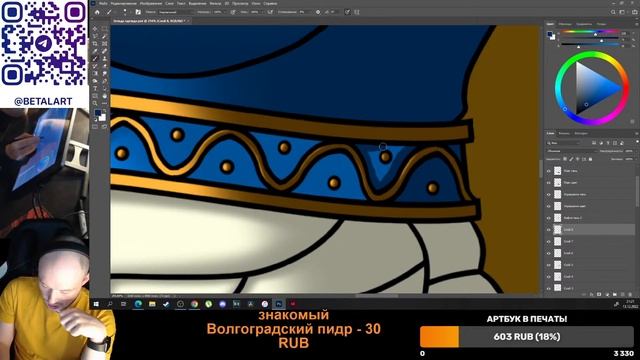
Task: Open Windows Start menu
Action: (x=96, y=304)
